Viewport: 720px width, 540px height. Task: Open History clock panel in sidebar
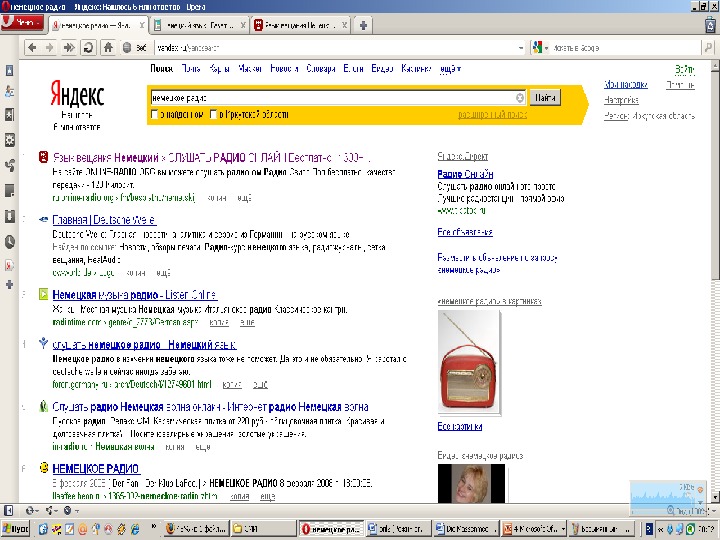9,242
